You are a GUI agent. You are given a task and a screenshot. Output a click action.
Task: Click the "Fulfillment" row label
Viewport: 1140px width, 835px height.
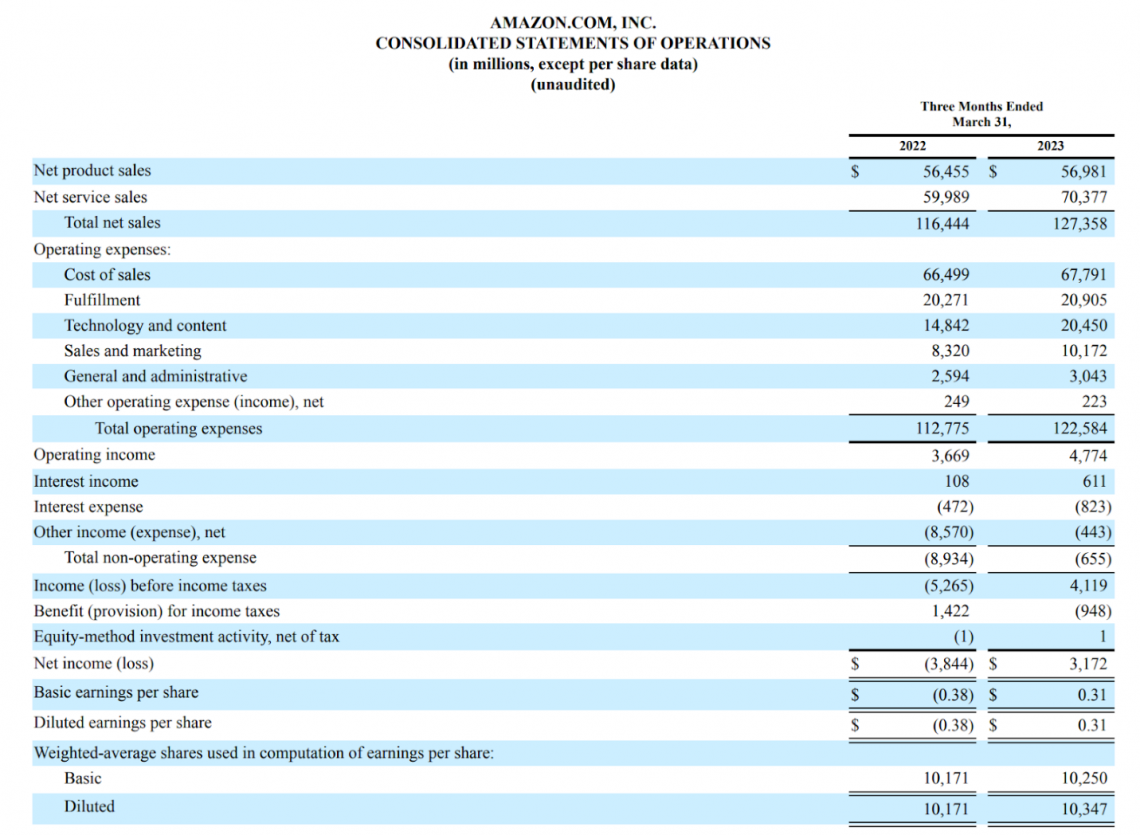102,300
